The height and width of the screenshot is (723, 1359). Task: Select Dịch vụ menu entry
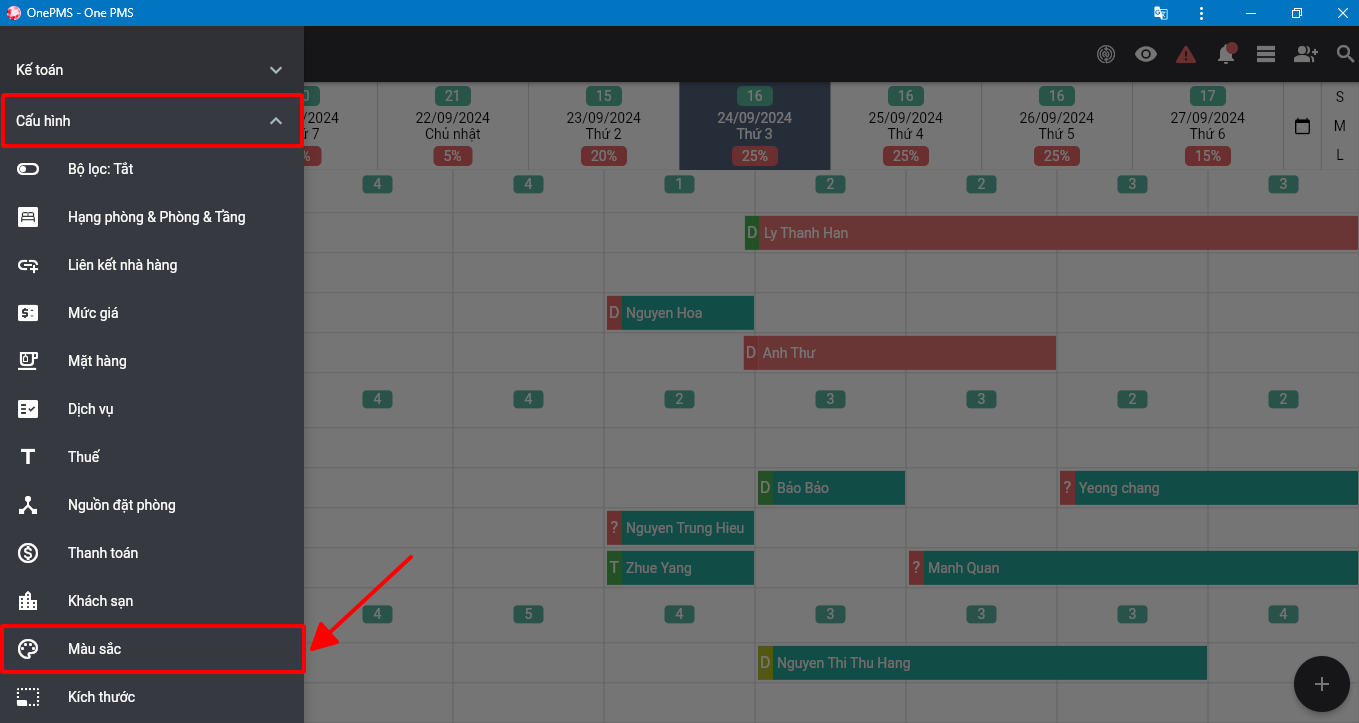coord(152,409)
